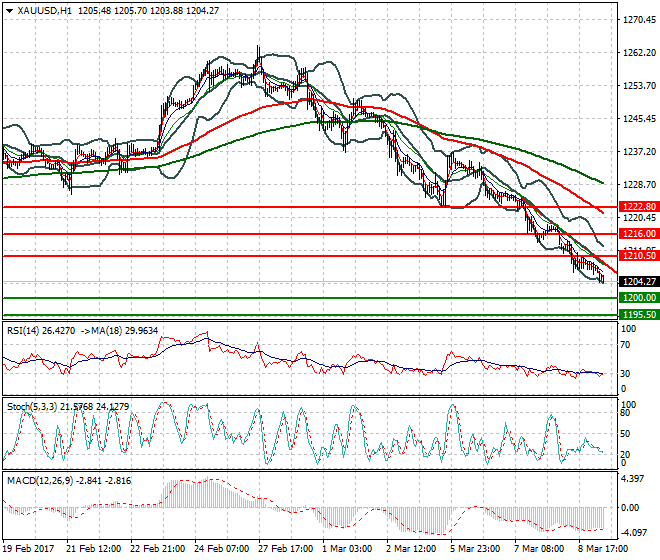Click the 1270.45 price axis value

[x=639, y=19]
